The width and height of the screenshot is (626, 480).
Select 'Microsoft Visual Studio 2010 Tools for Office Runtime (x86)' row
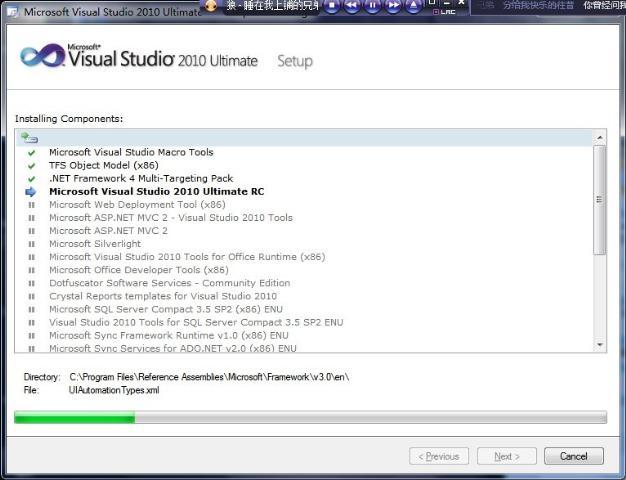[187, 257]
